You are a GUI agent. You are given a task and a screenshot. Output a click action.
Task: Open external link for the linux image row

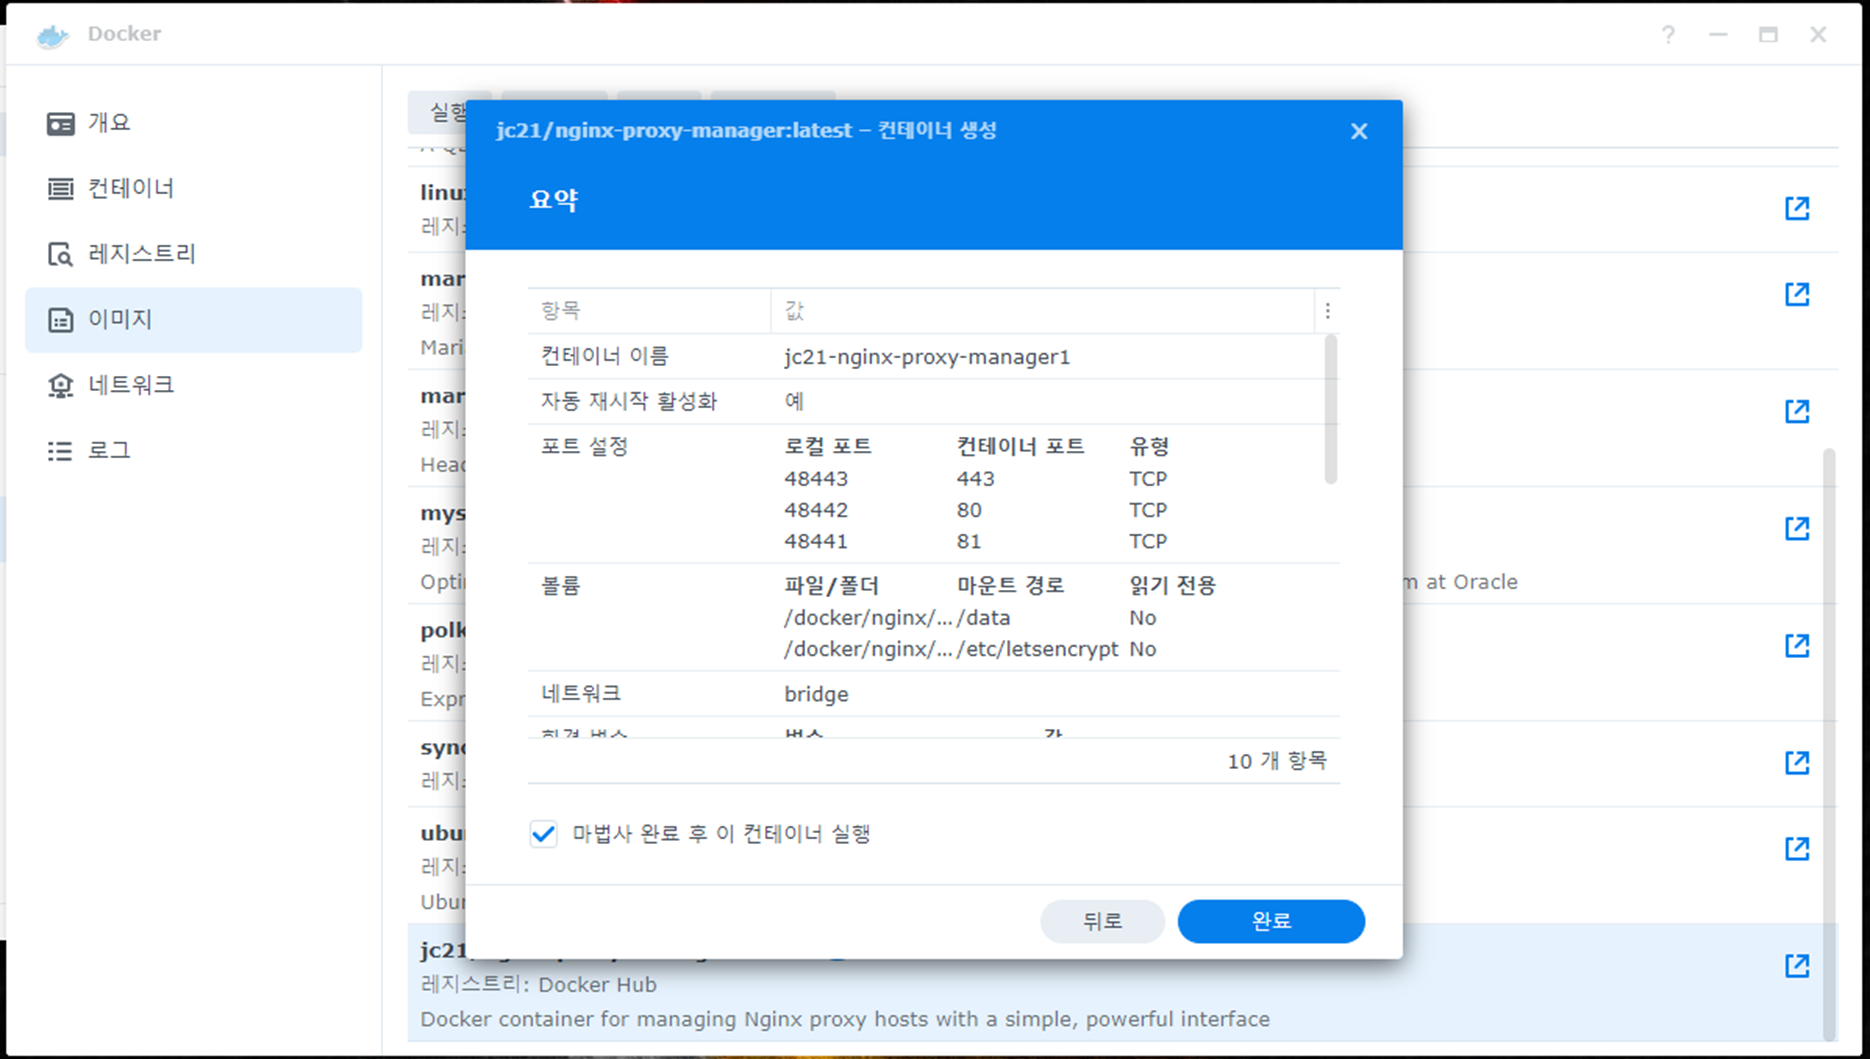tap(1797, 208)
